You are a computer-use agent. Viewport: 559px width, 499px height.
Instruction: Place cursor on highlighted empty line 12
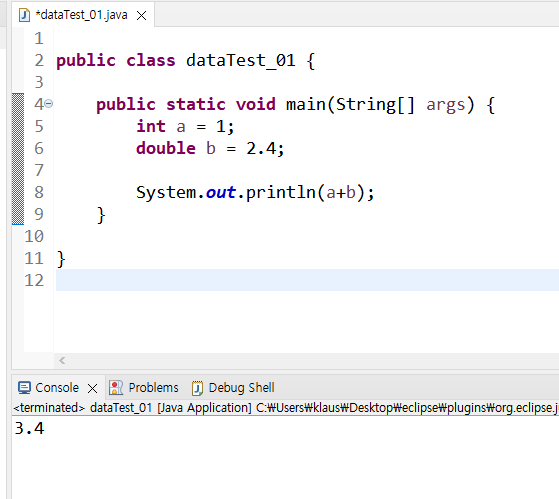pos(307,280)
